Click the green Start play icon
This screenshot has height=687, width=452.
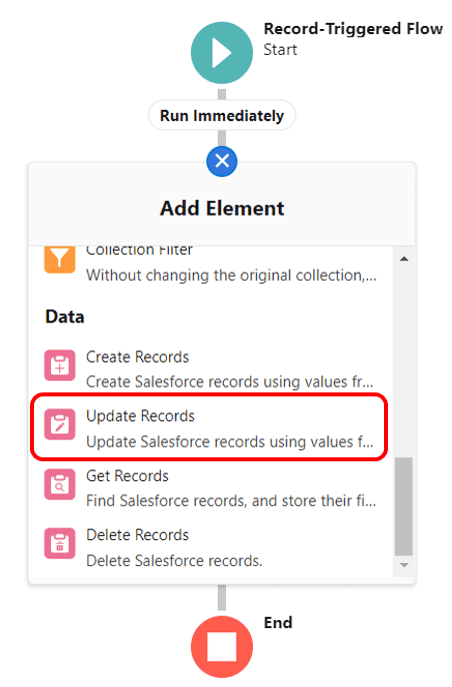(x=222, y=53)
